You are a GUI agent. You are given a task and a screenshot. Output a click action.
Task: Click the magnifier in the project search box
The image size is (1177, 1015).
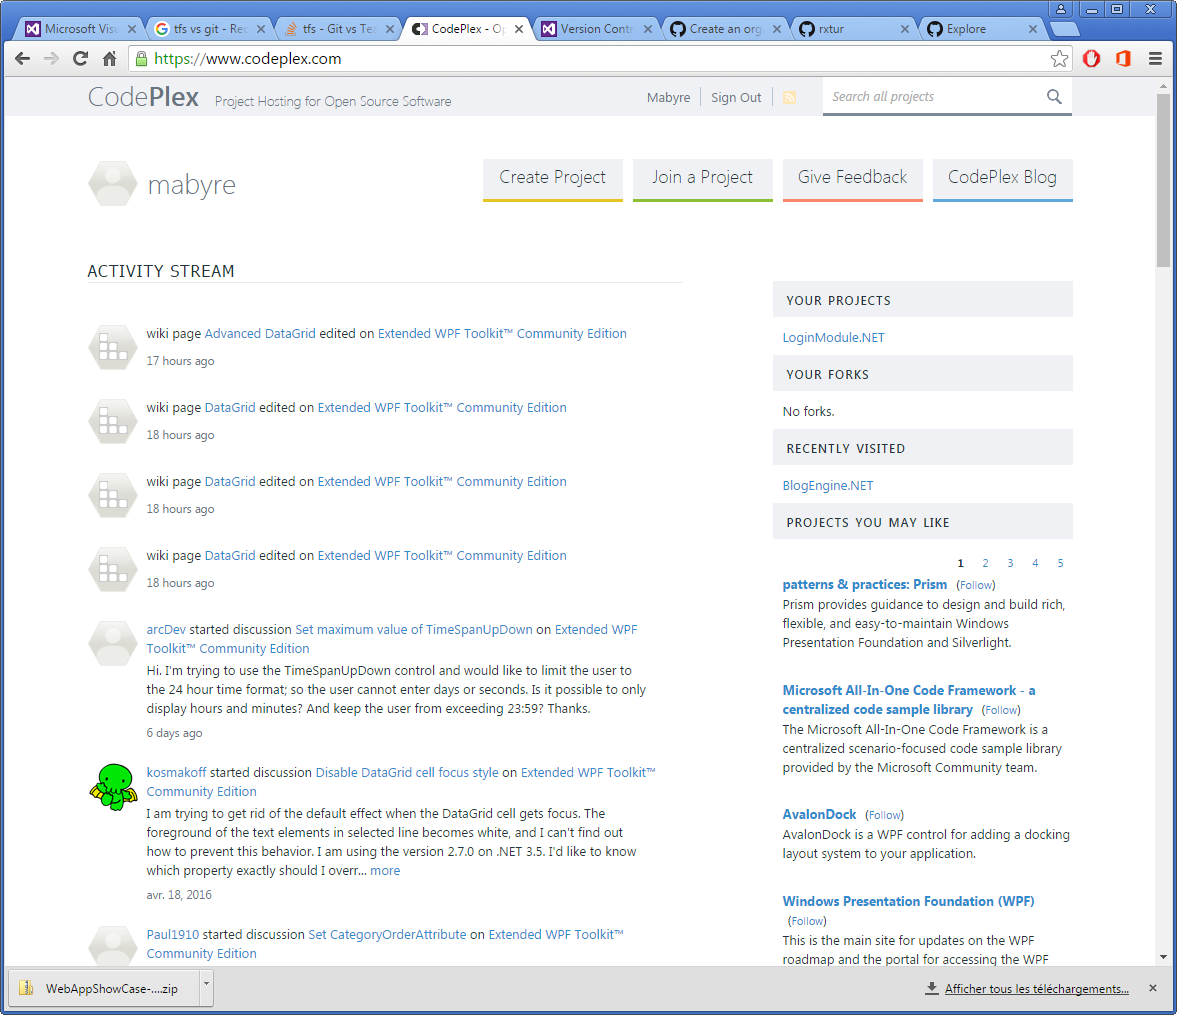point(1054,97)
